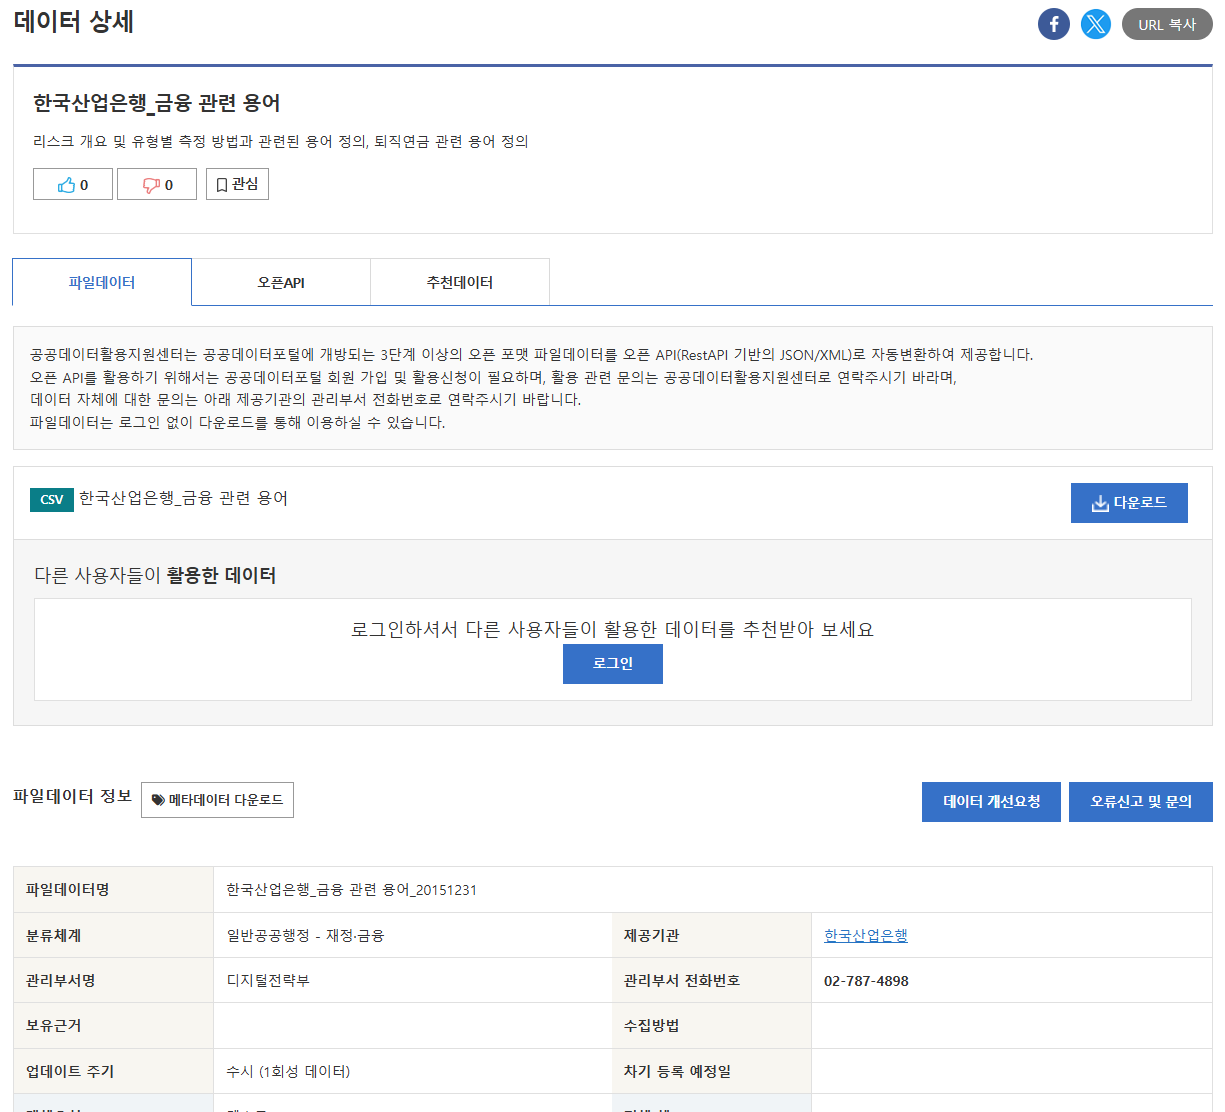This screenshot has width=1225, height=1112.
Task: Click the blue 로그인 button
Action: [613, 664]
